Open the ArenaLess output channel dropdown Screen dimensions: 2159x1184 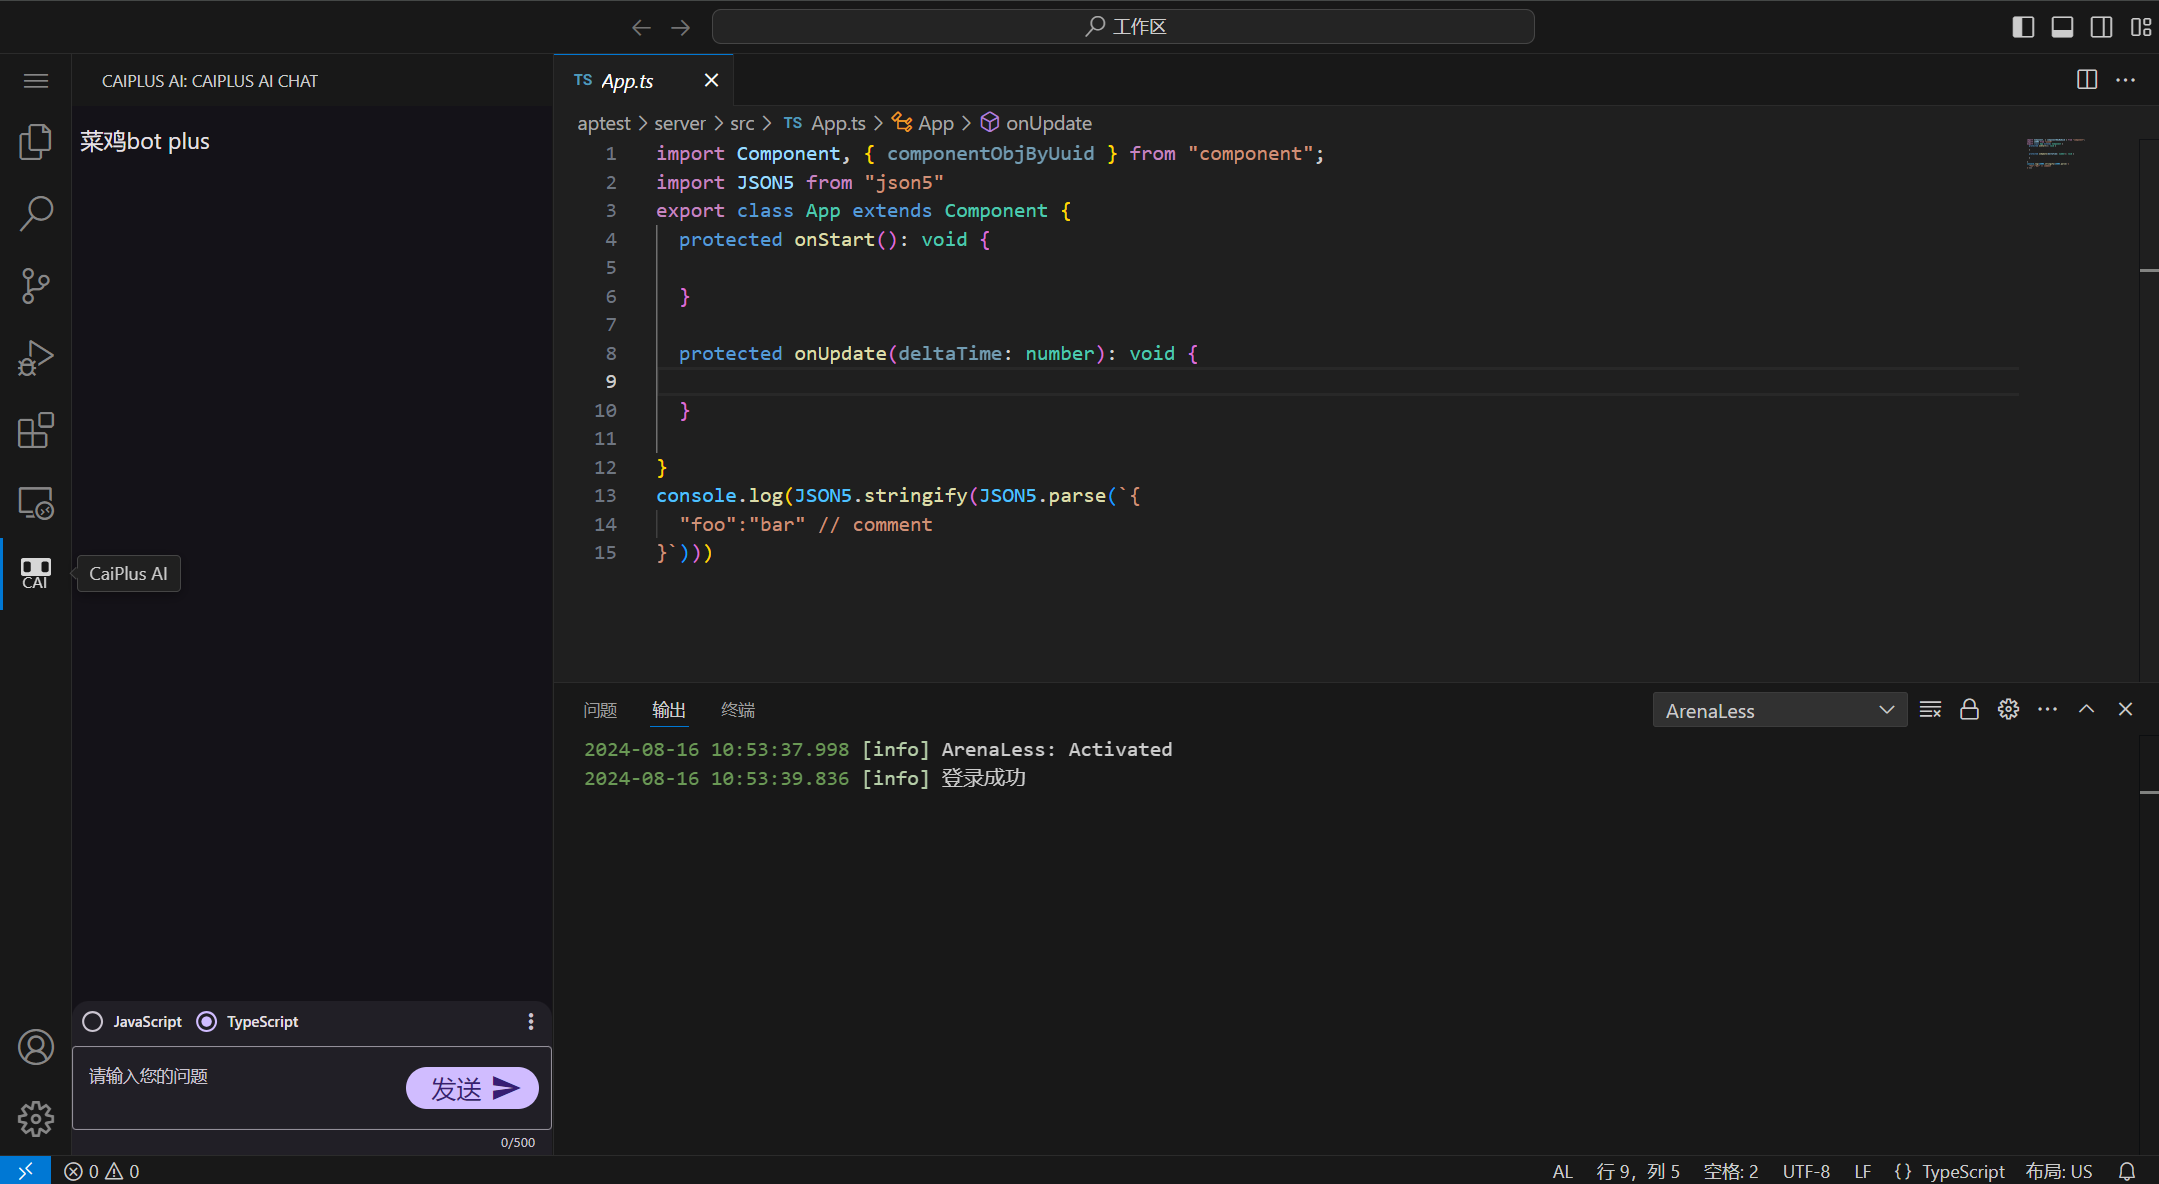(1779, 710)
